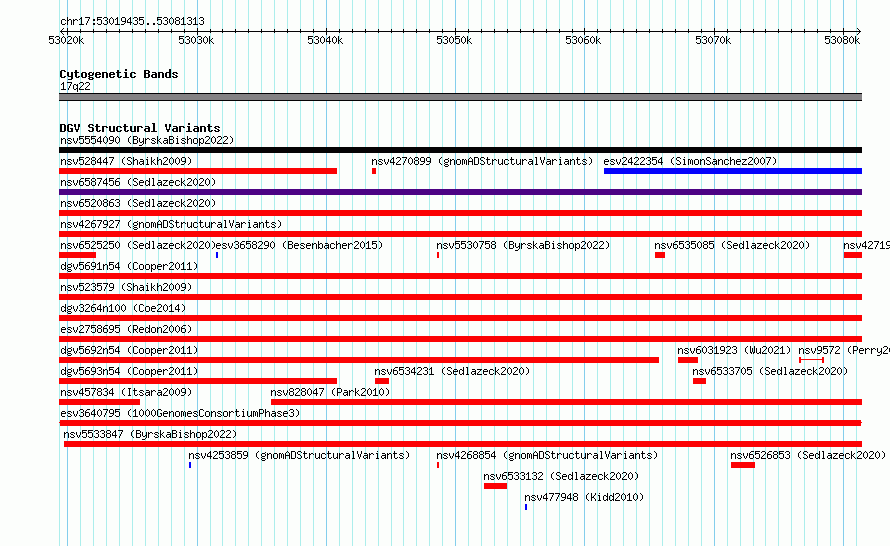Open nsv6534231 (Sedlazeck2020) label
The width and height of the screenshot is (890, 546).
click(452, 371)
